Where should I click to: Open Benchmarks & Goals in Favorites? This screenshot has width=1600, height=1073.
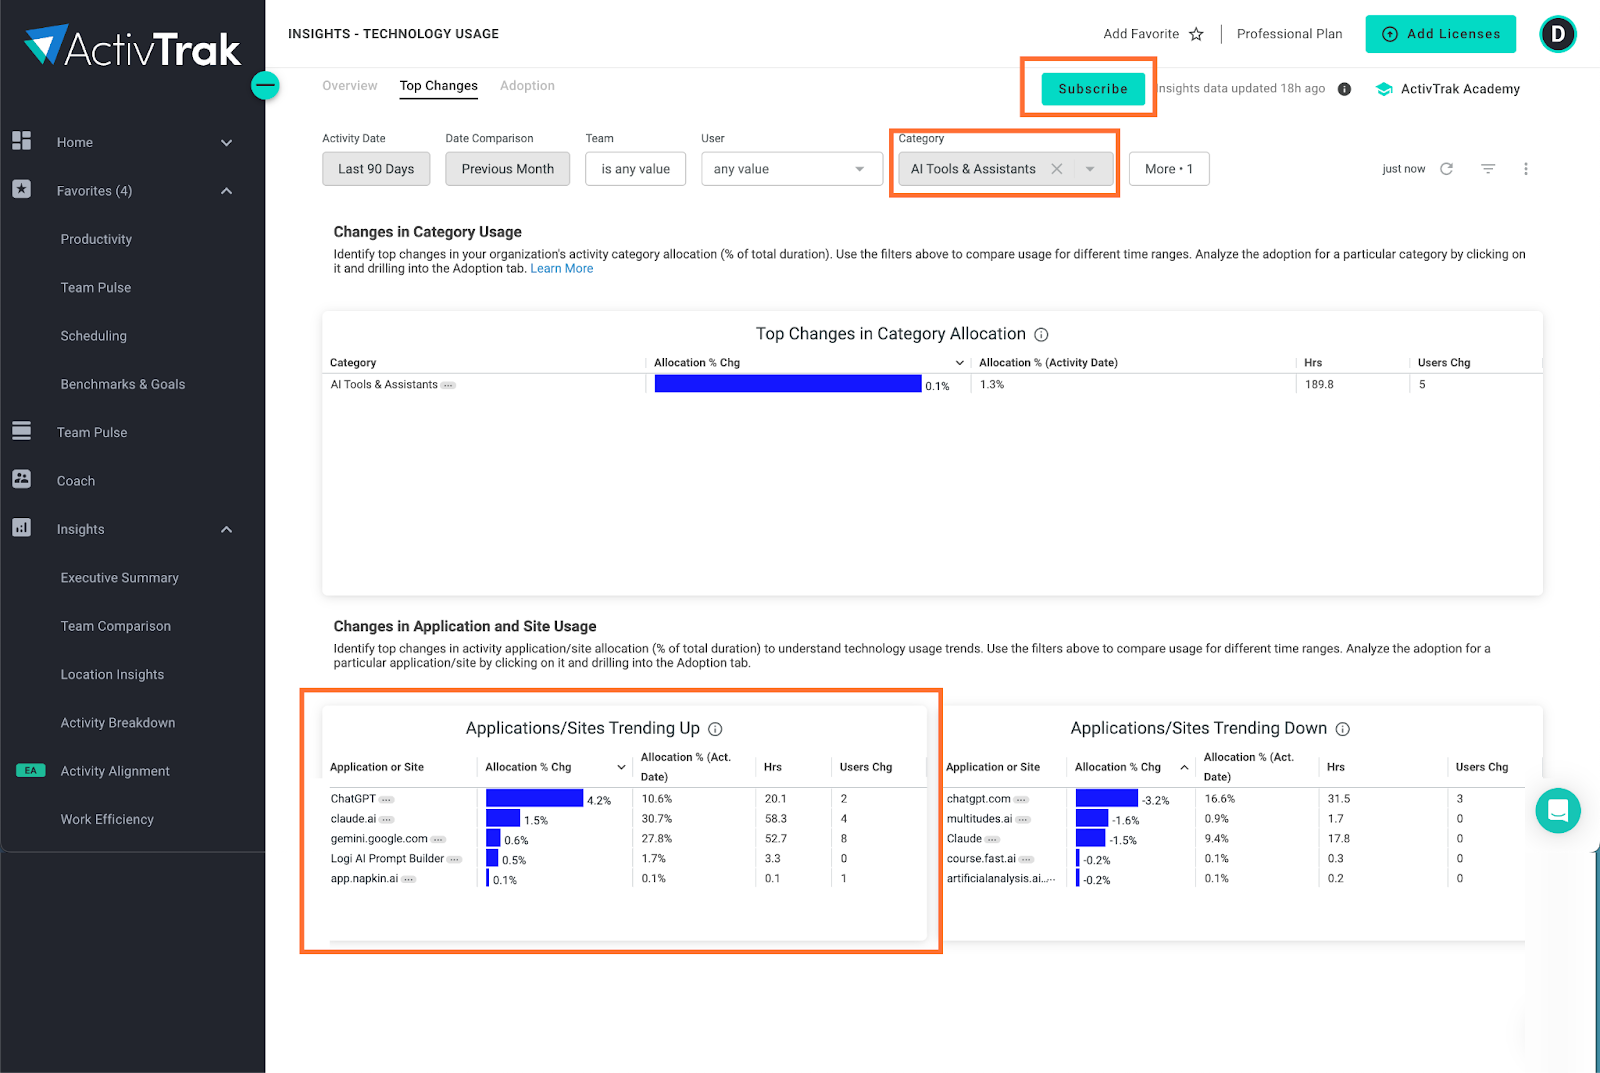tap(123, 384)
